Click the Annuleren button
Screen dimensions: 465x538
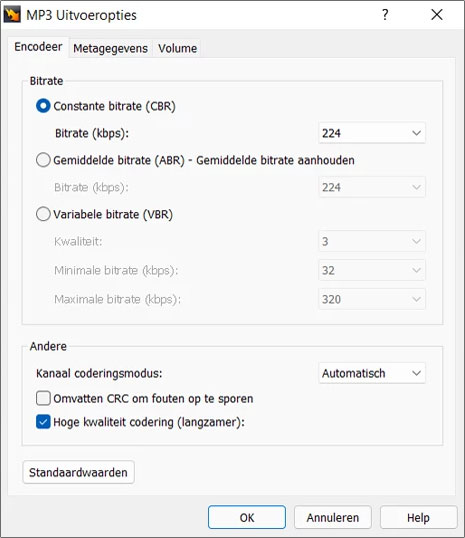click(333, 517)
